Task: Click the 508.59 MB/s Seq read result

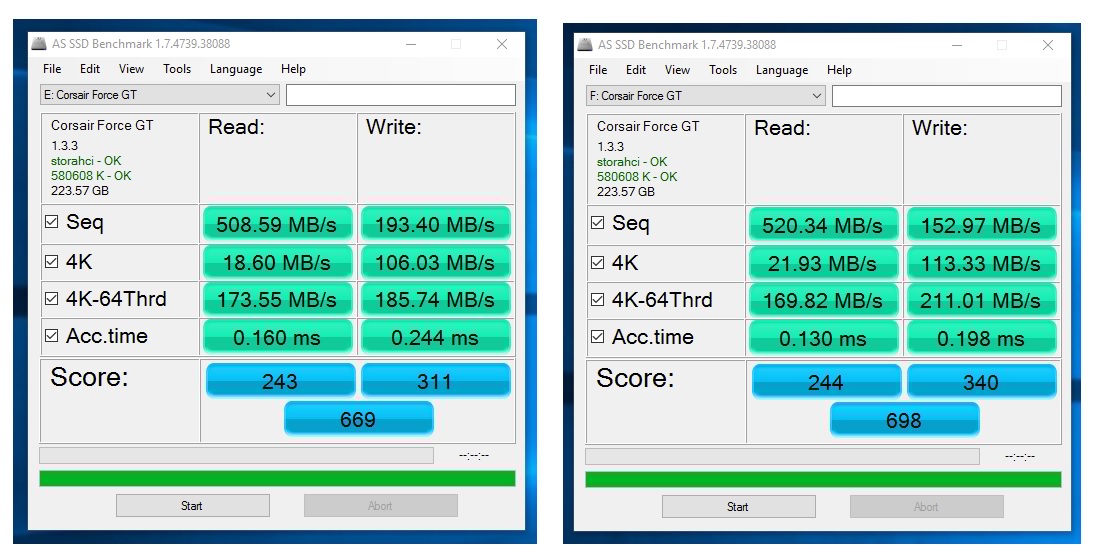Action: click(278, 224)
